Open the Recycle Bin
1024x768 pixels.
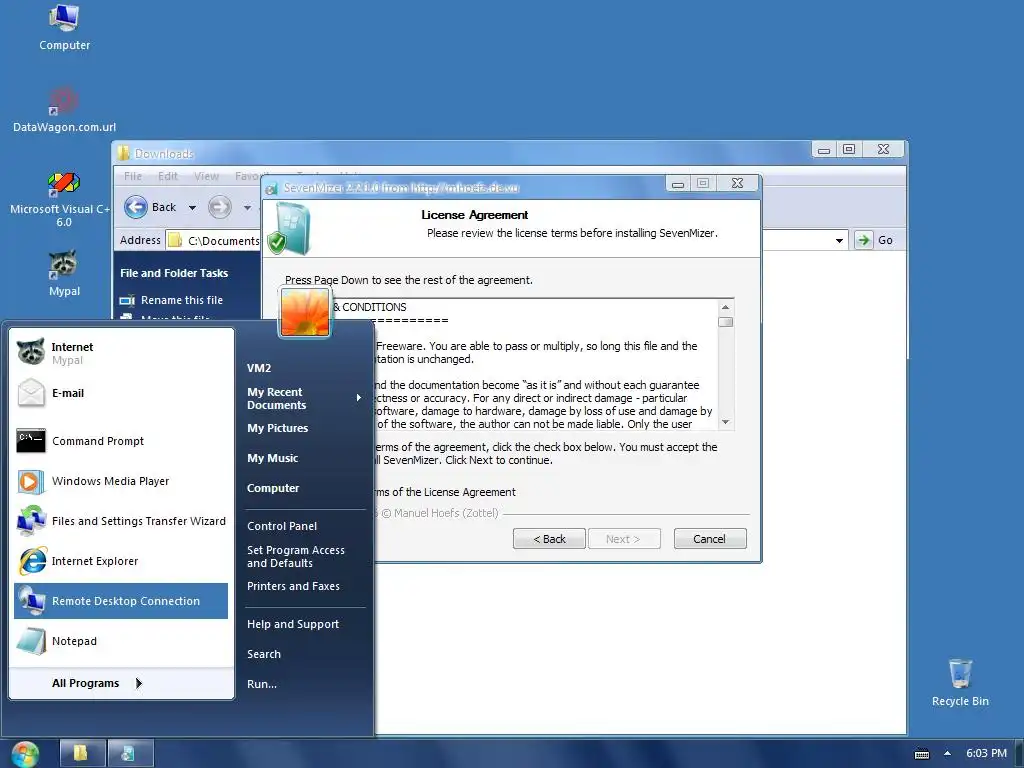pos(960,682)
